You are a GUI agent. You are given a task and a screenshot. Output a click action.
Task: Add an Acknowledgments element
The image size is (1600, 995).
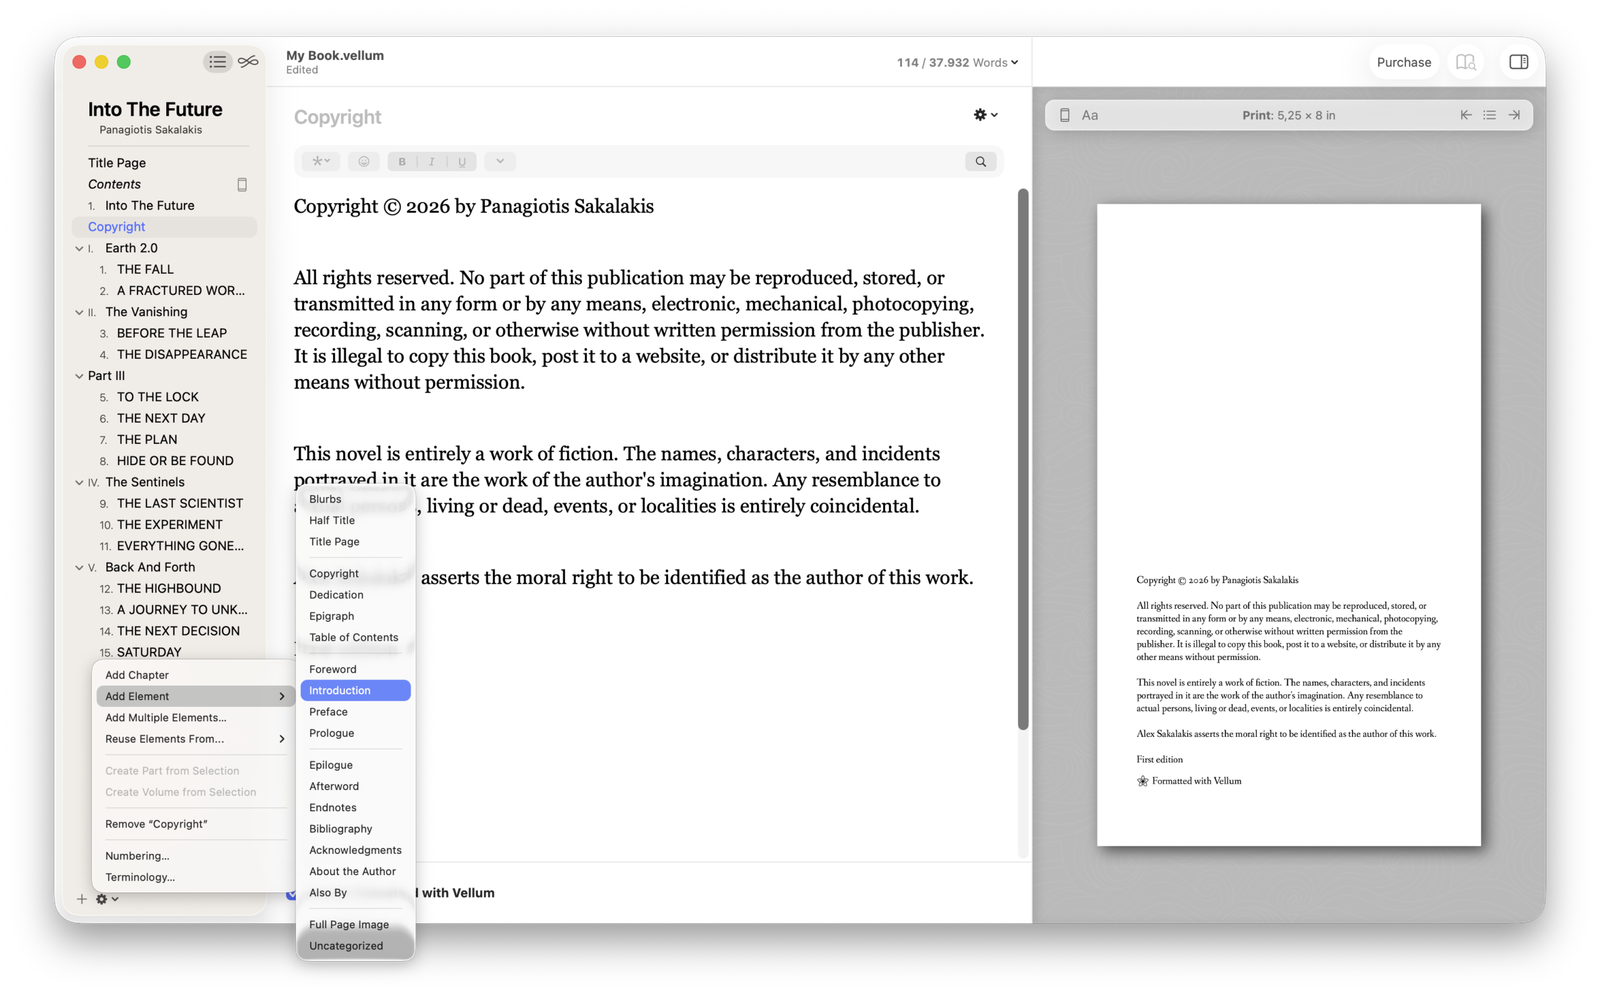click(x=355, y=850)
